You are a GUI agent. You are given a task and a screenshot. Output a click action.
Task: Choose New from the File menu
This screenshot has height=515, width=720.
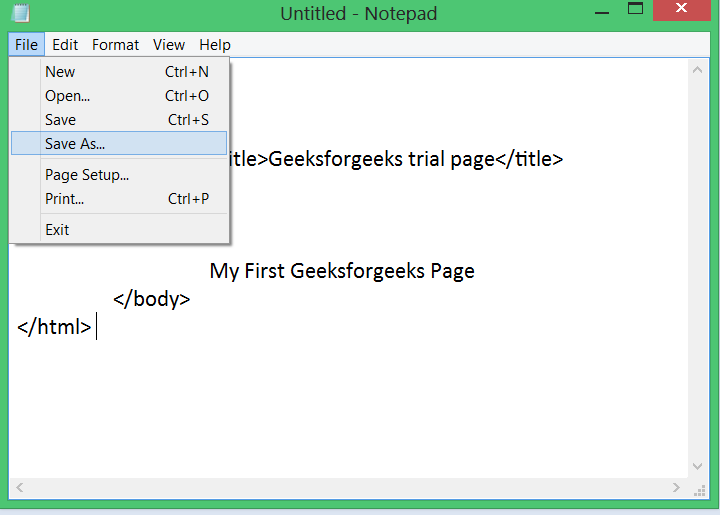[119, 72]
